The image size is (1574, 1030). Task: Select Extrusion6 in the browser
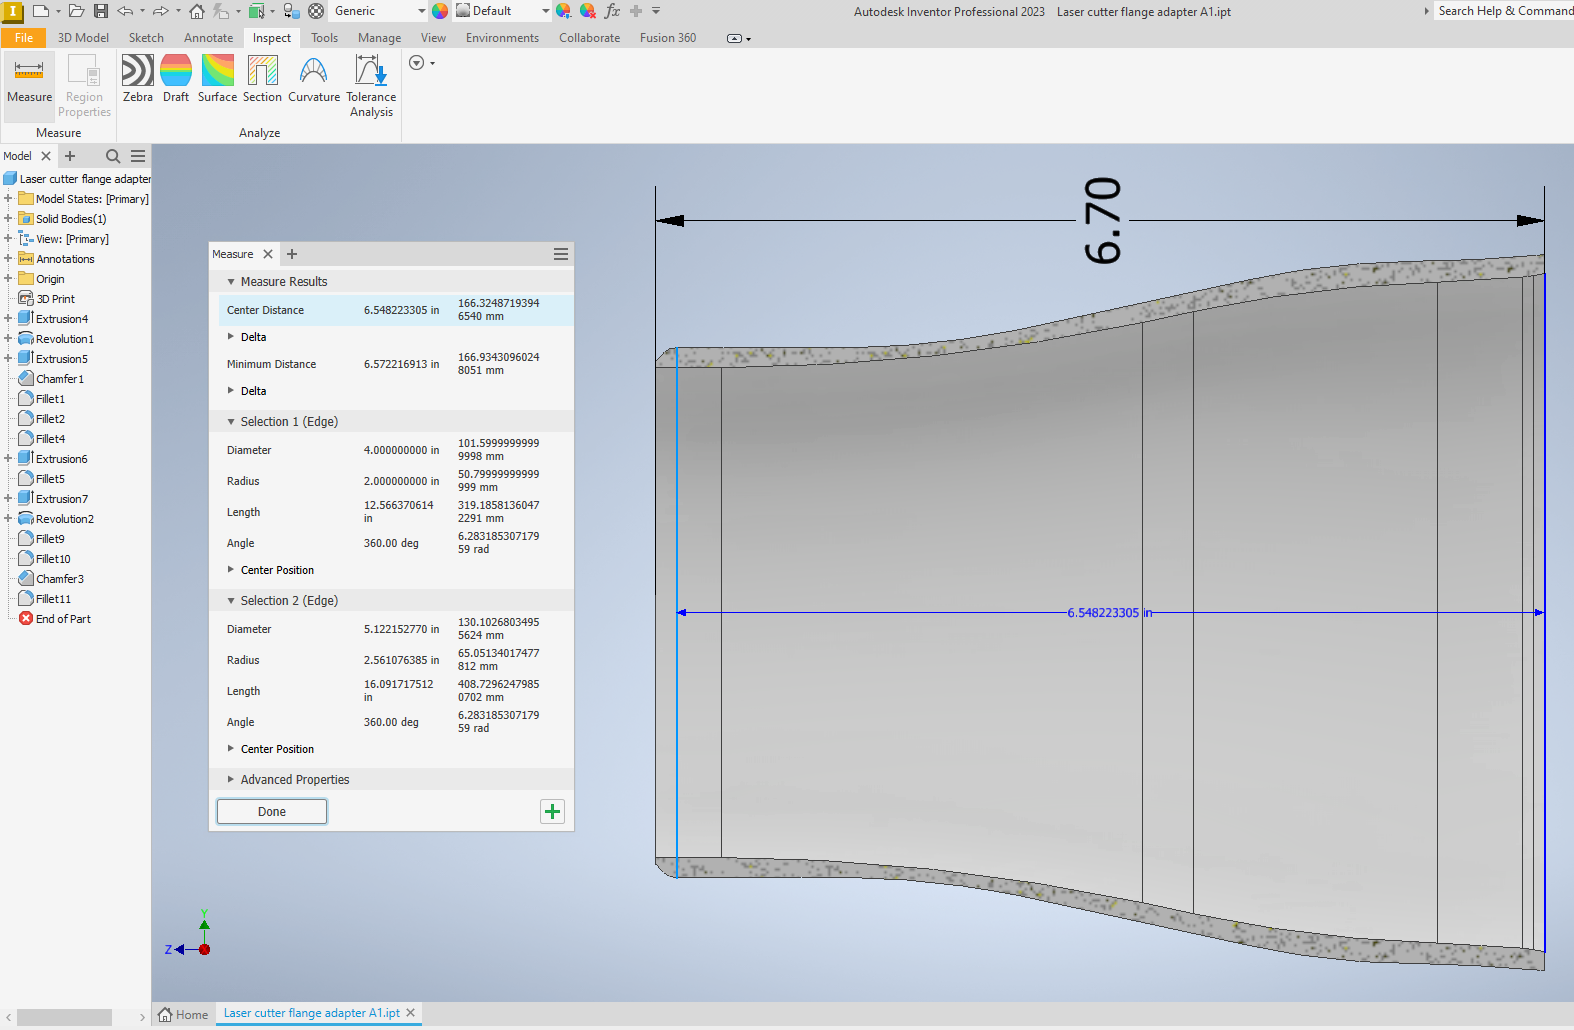(61, 459)
